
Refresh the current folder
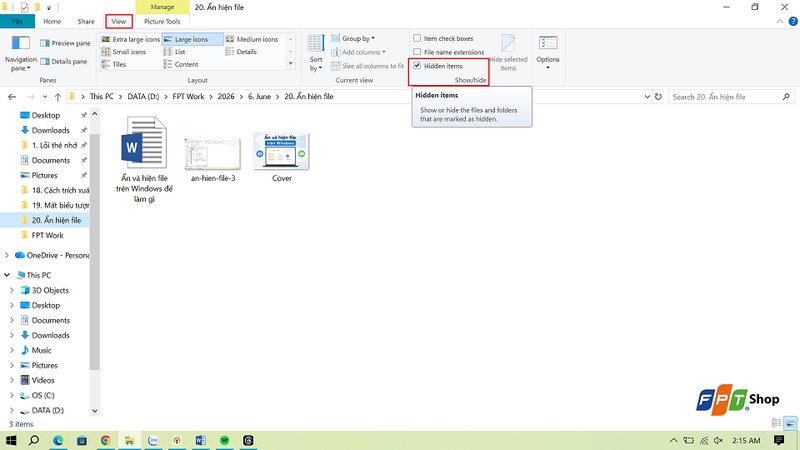click(658, 96)
